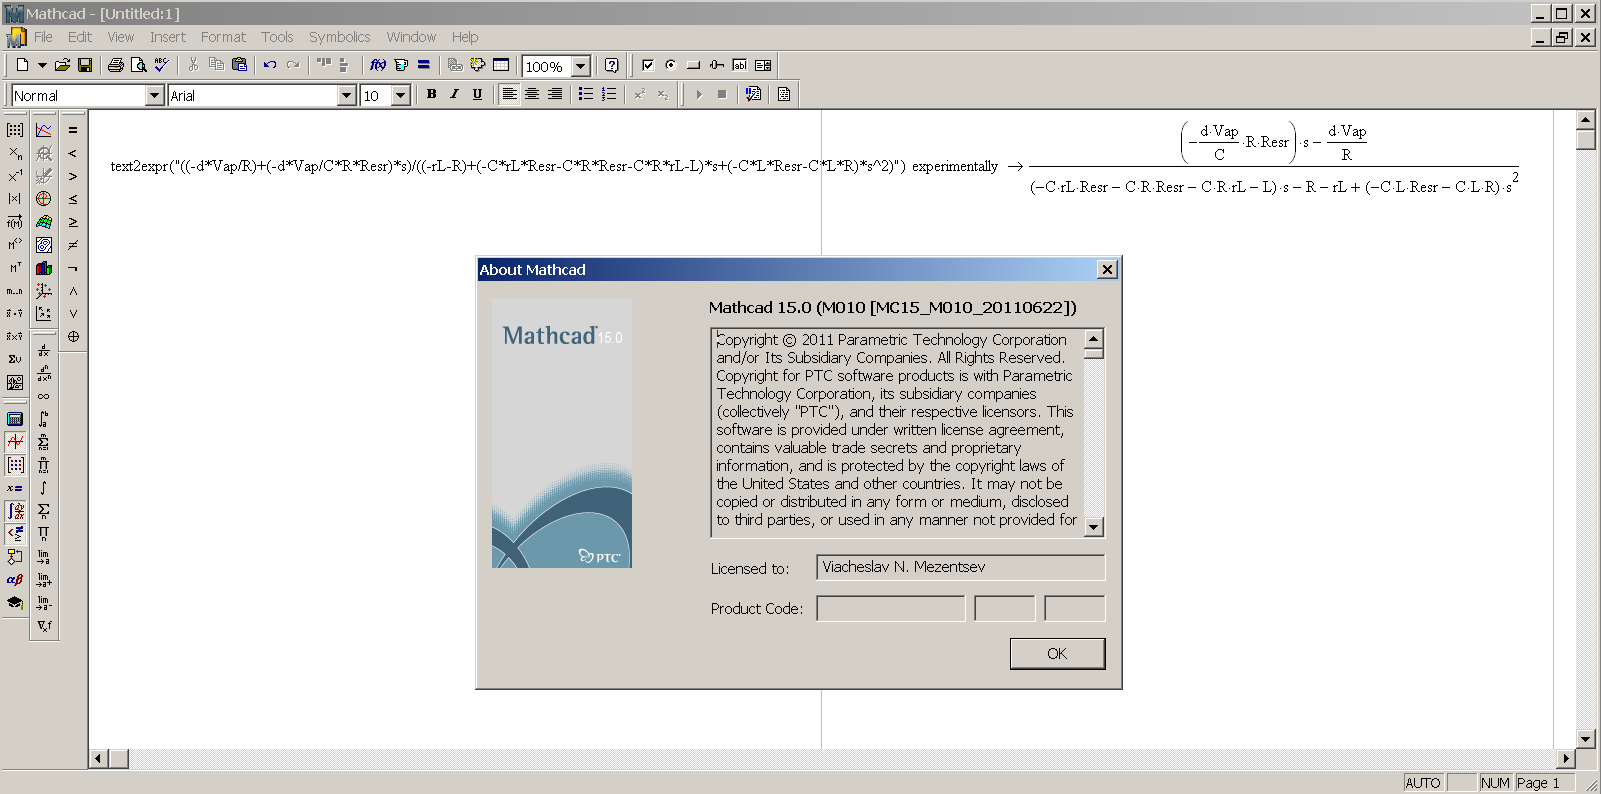Image resolution: width=1601 pixels, height=794 pixels.
Task: Insert a slider control from Controls toolbar
Action: pyautogui.click(x=717, y=65)
